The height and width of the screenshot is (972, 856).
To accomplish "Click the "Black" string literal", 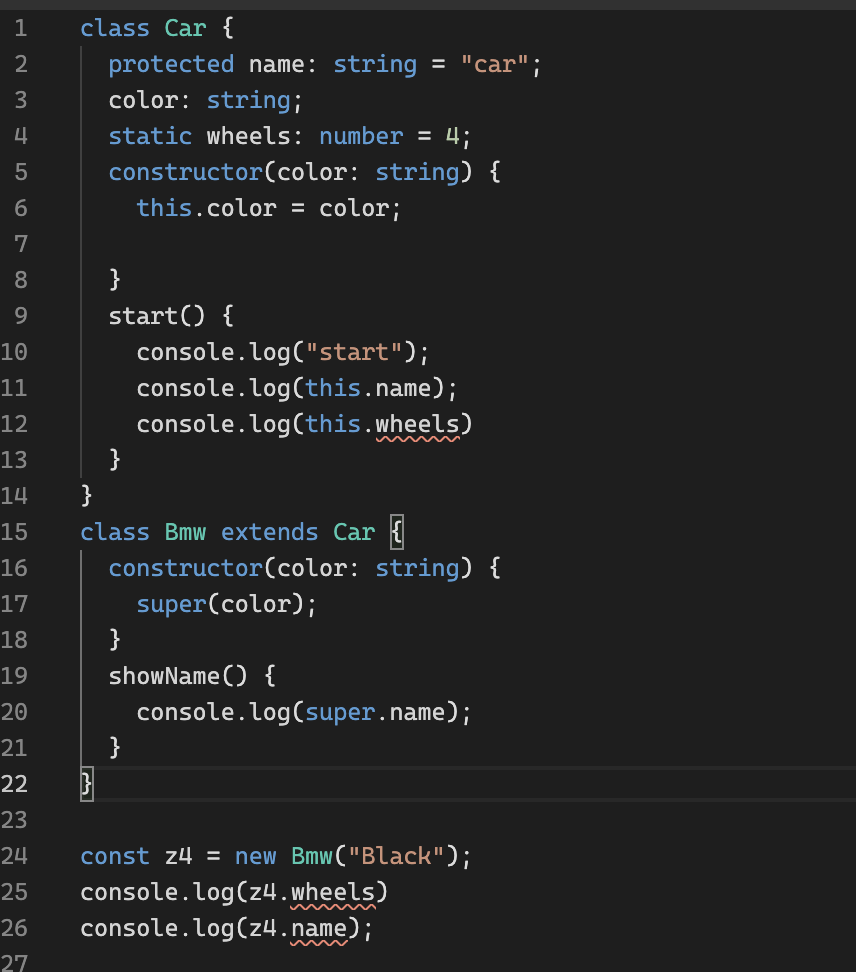I will [396, 856].
